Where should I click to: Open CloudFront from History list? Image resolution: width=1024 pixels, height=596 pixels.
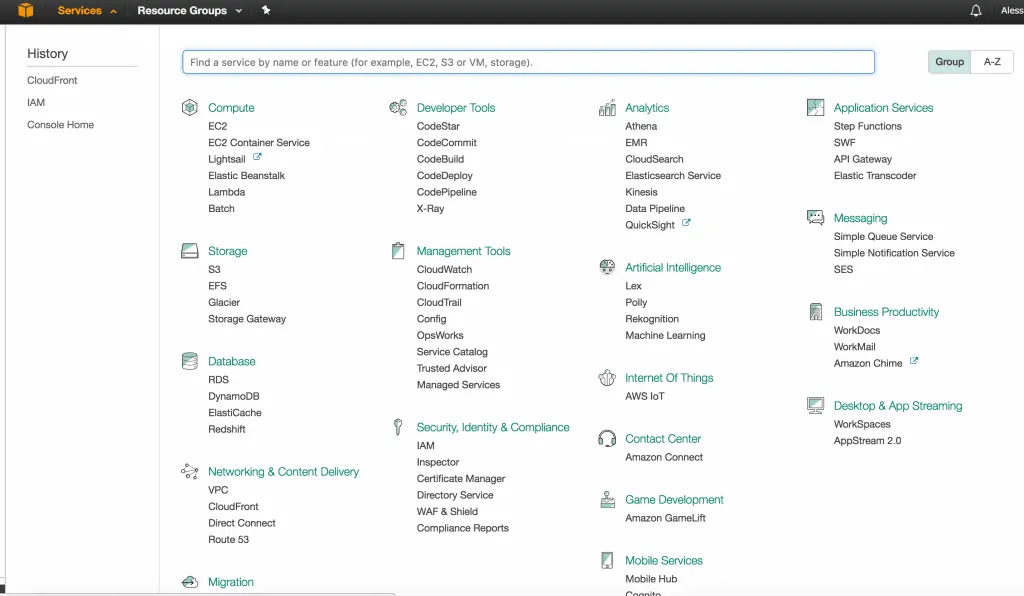[52, 80]
